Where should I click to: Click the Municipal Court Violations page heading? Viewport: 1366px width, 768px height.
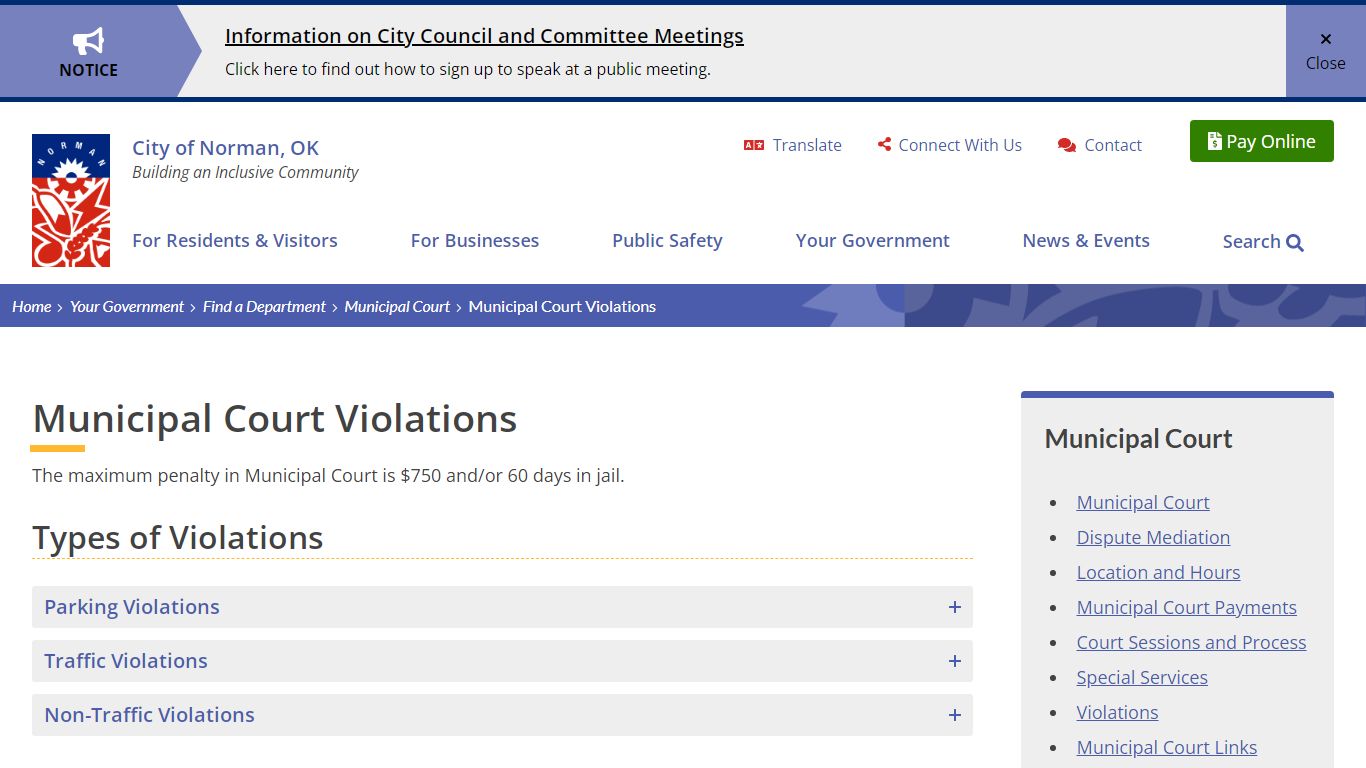(x=274, y=419)
